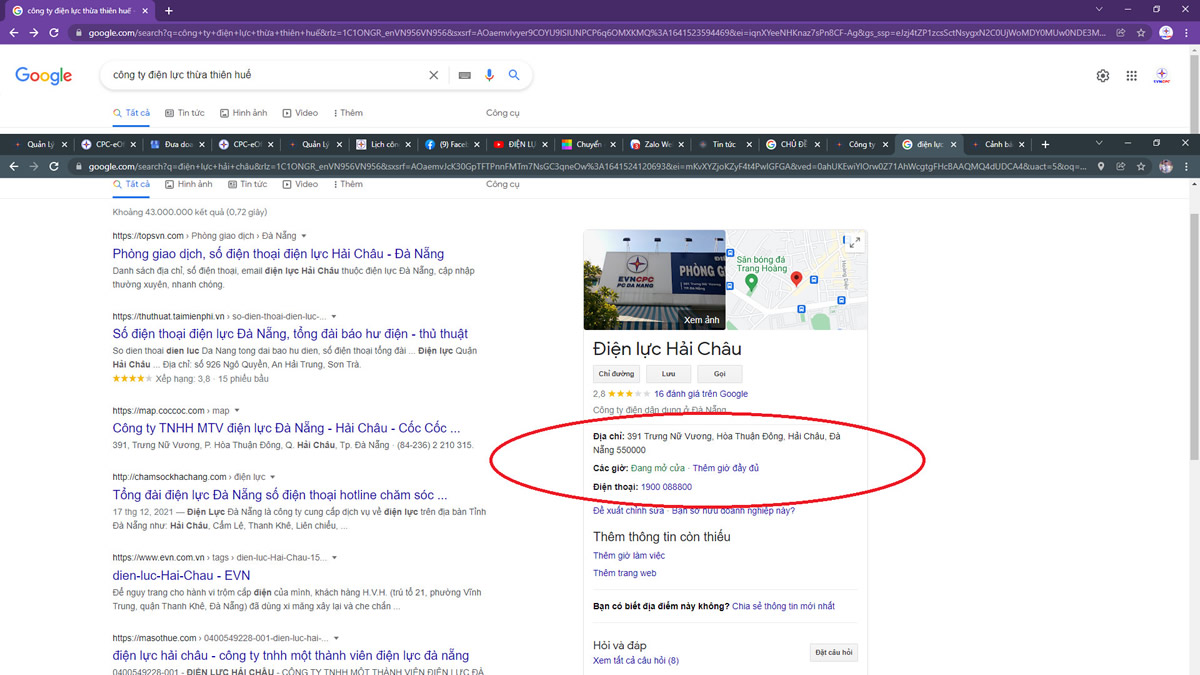Switch to the Hình ảnh tab at top

click(x=244, y=113)
